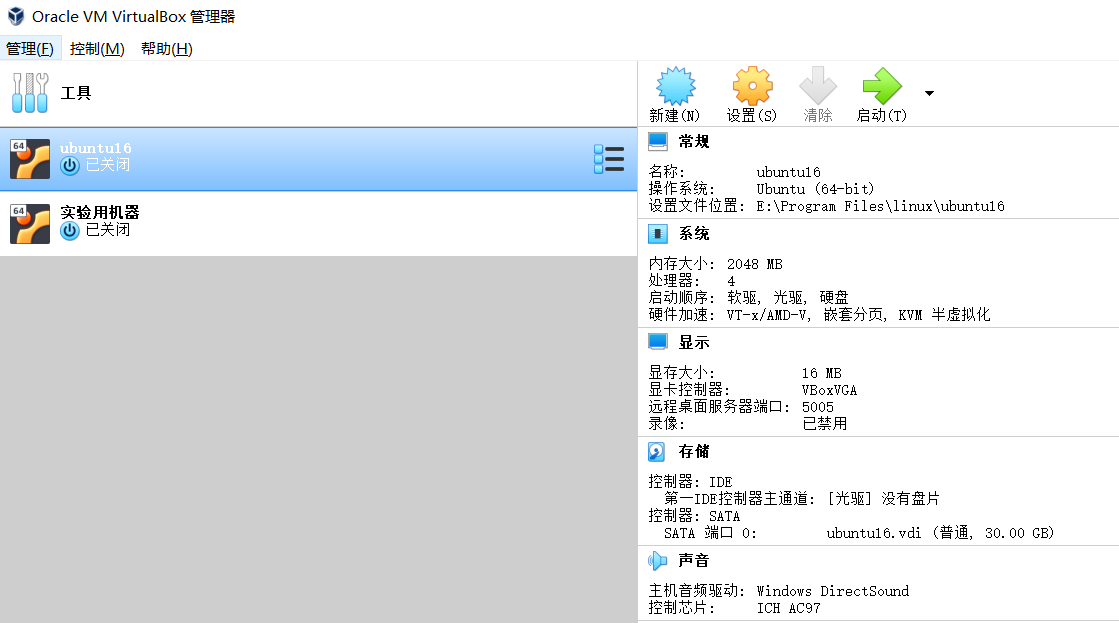
Task: Click the ICH AC97 controller value
Action: 789,608
